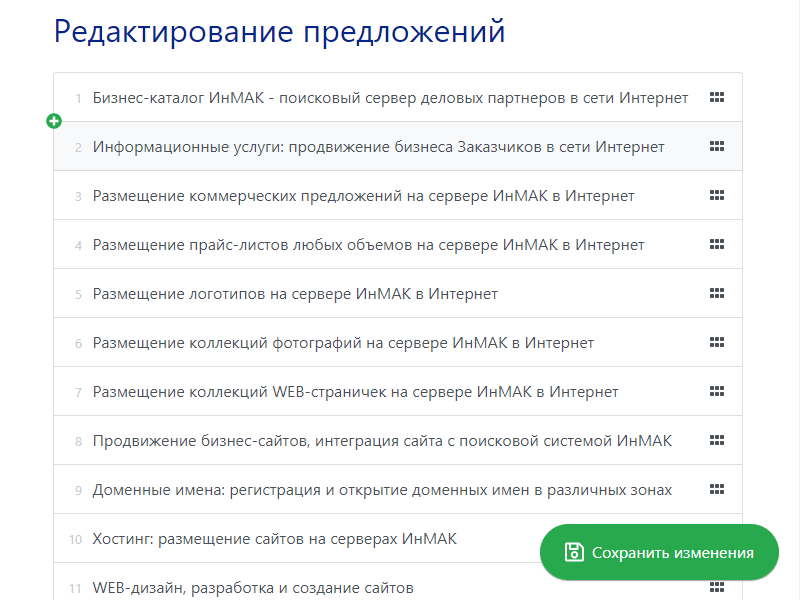This screenshot has height=600, width=800.
Task: Click the 'Редактирование предложений' page heading
Action: click(x=279, y=32)
